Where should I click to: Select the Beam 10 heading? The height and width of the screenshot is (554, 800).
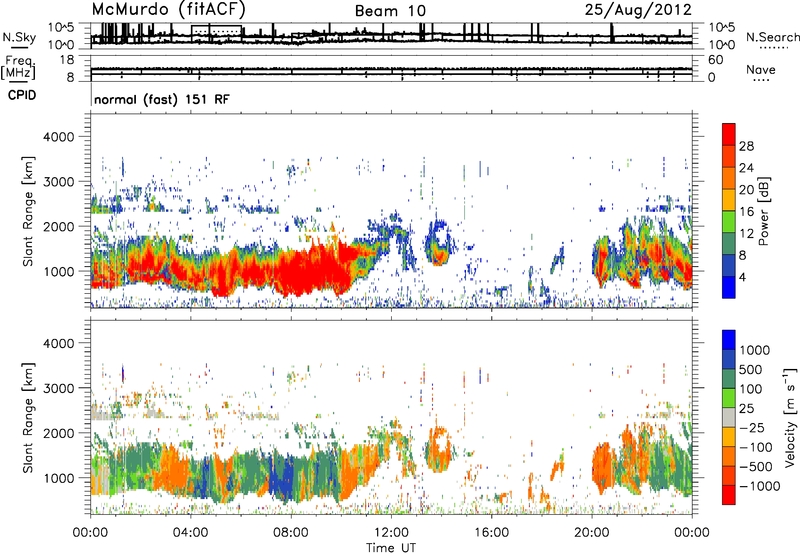pos(390,11)
